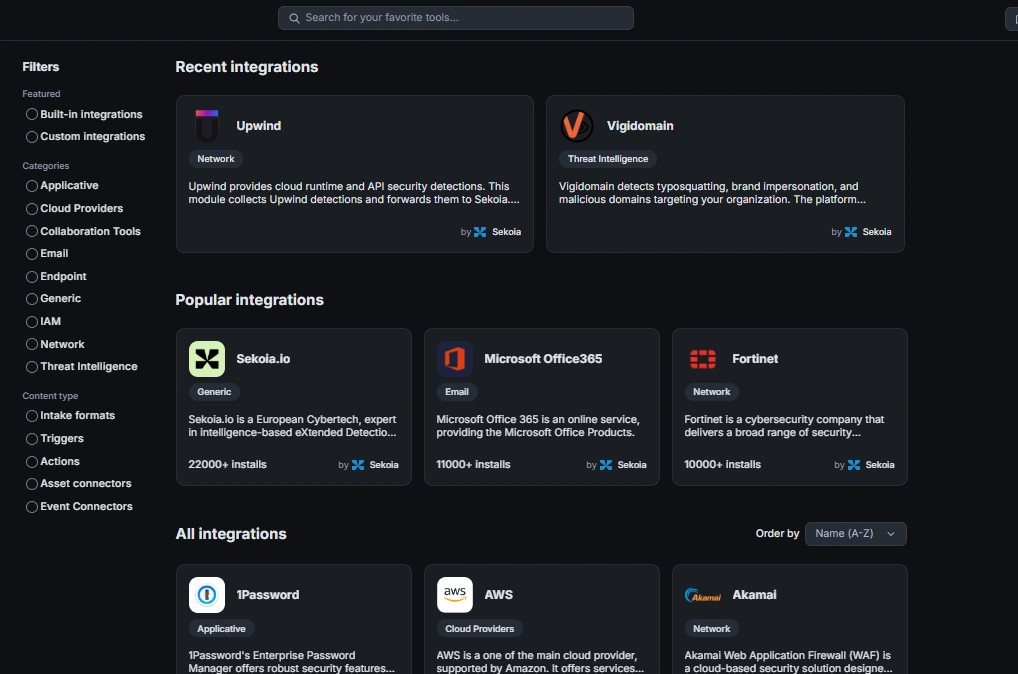The height and width of the screenshot is (674, 1018).
Task: Click the 11000+ installs text
Action: click(x=473, y=465)
